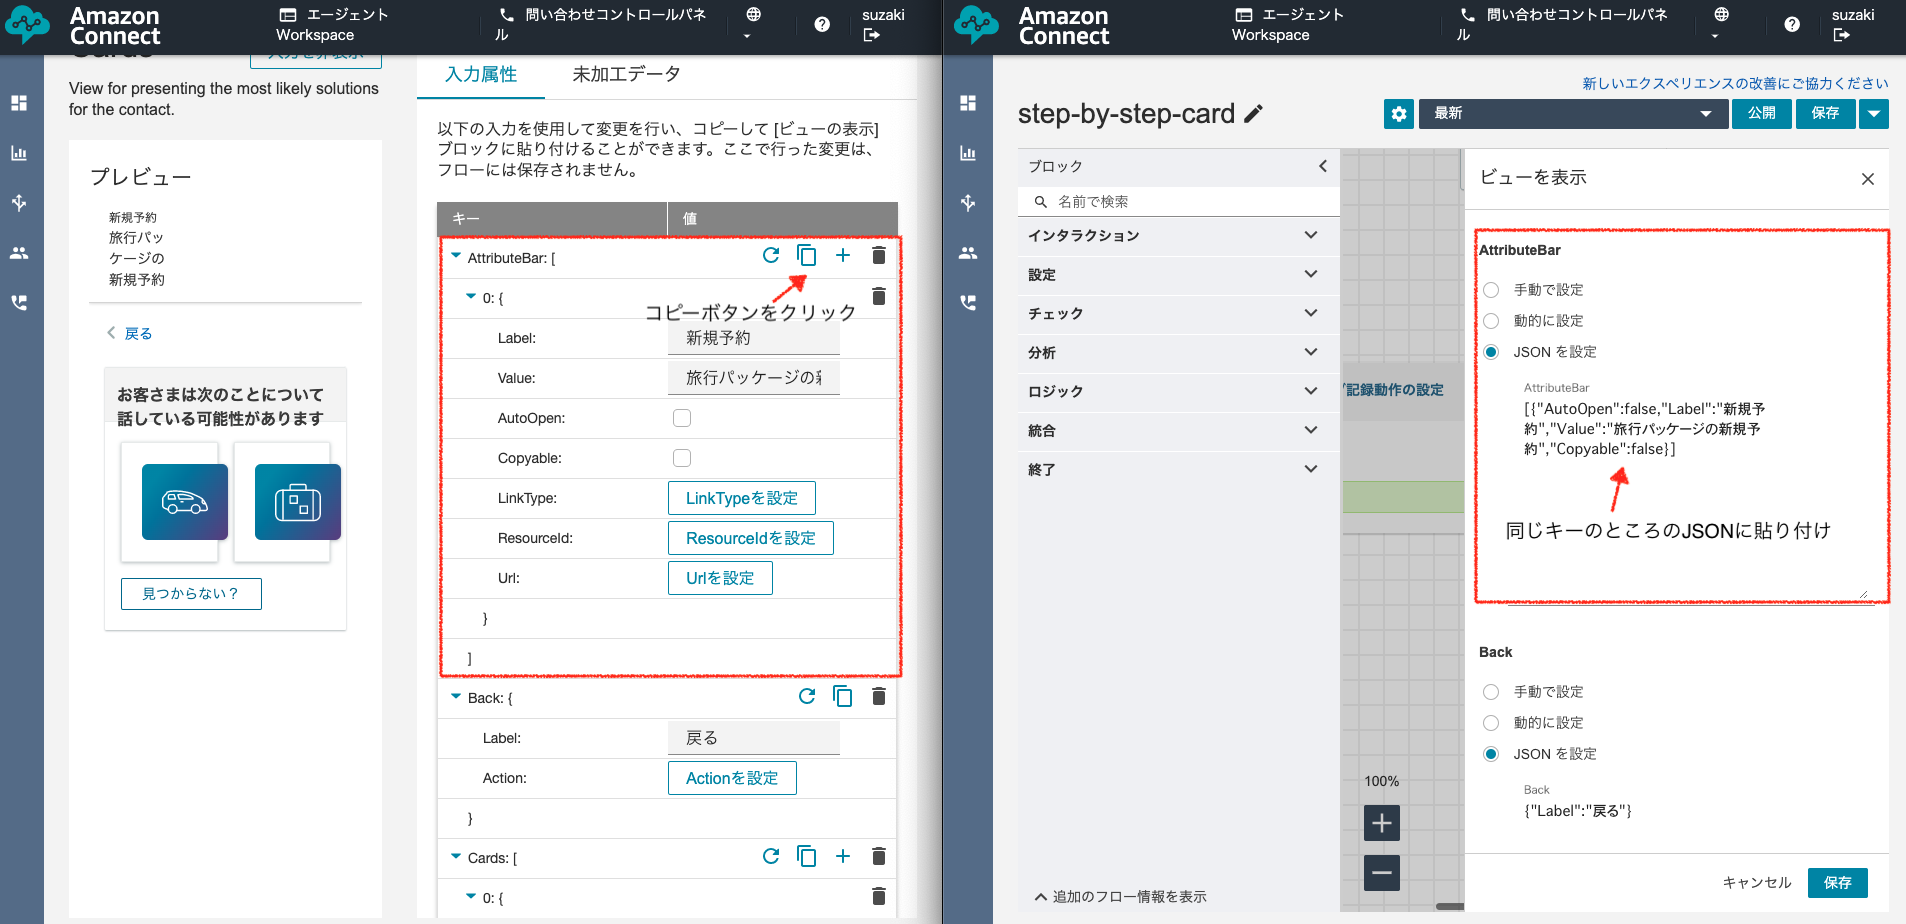Copy the AttributeBar value using the copy icon
Image resolution: width=1906 pixels, height=924 pixels.
click(x=806, y=255)
